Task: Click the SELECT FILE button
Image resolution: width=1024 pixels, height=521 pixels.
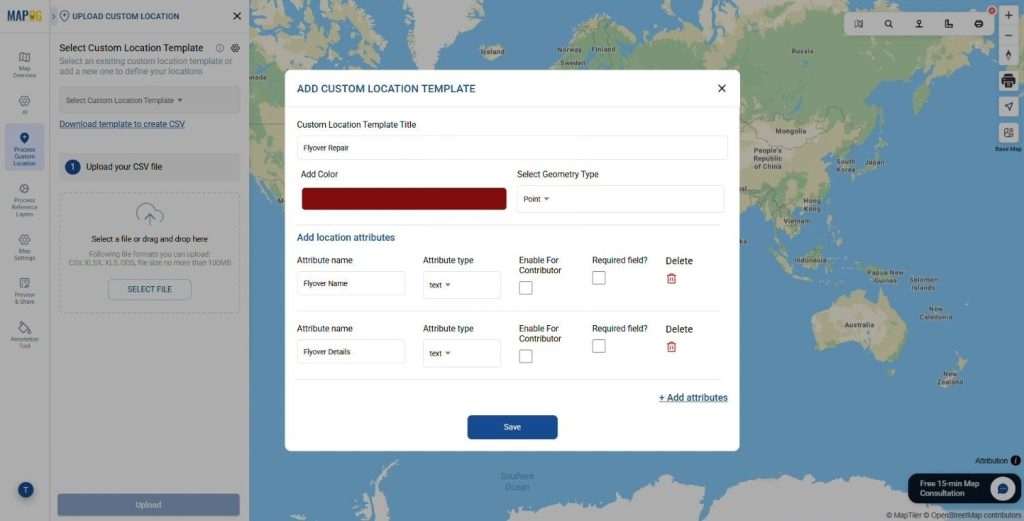Action: 150,289
